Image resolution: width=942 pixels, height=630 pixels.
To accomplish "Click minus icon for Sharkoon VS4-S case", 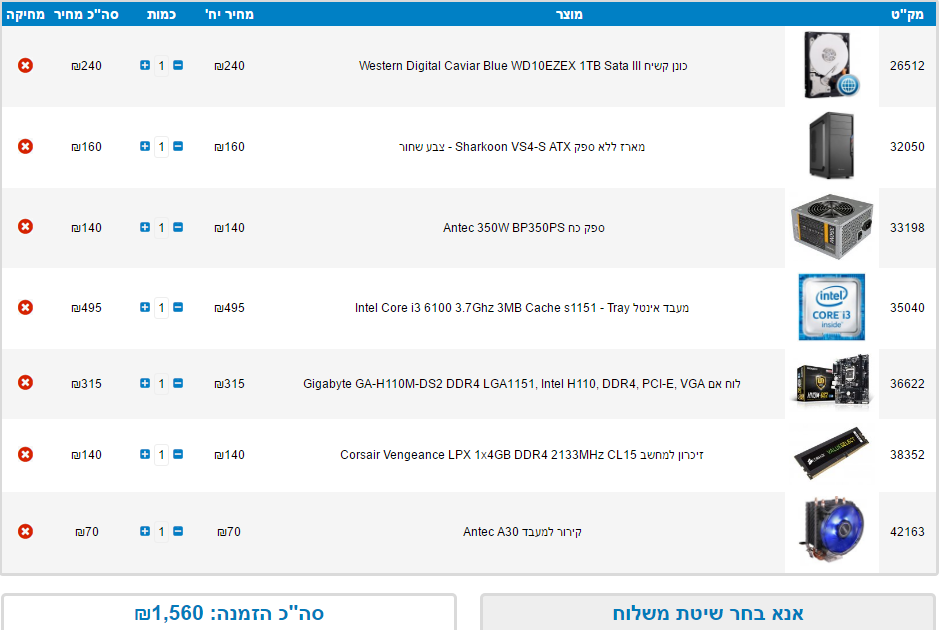I will click(x=178, y=146).
